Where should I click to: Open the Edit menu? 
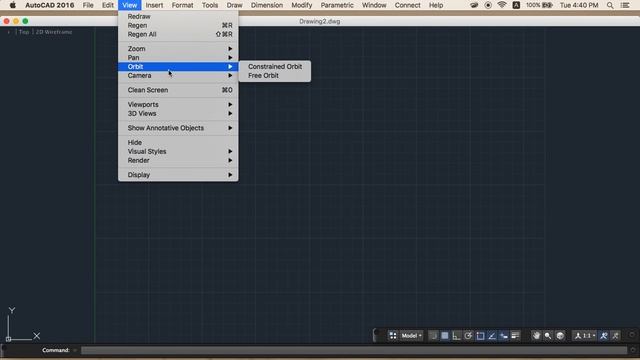108,5
